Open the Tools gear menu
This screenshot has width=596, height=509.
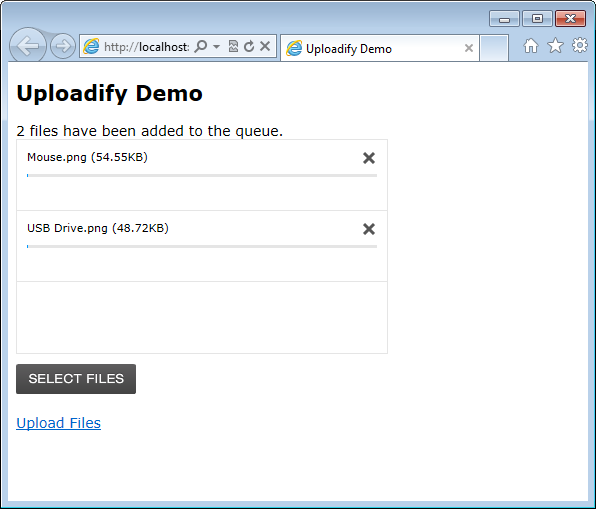580,45
